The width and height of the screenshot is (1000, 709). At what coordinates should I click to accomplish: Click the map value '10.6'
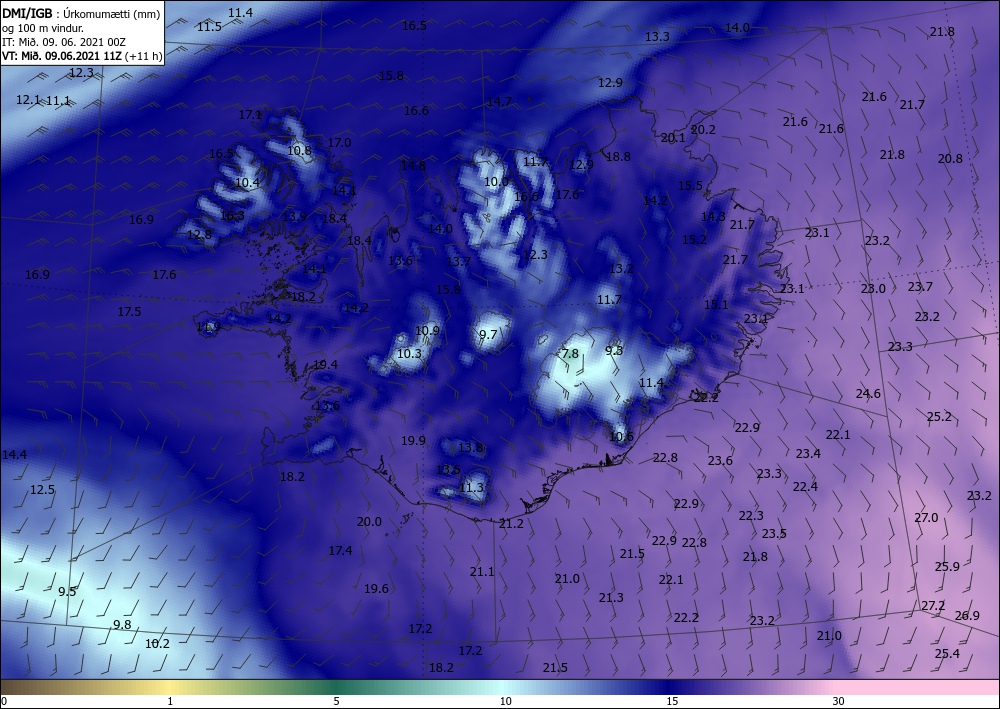621,437
